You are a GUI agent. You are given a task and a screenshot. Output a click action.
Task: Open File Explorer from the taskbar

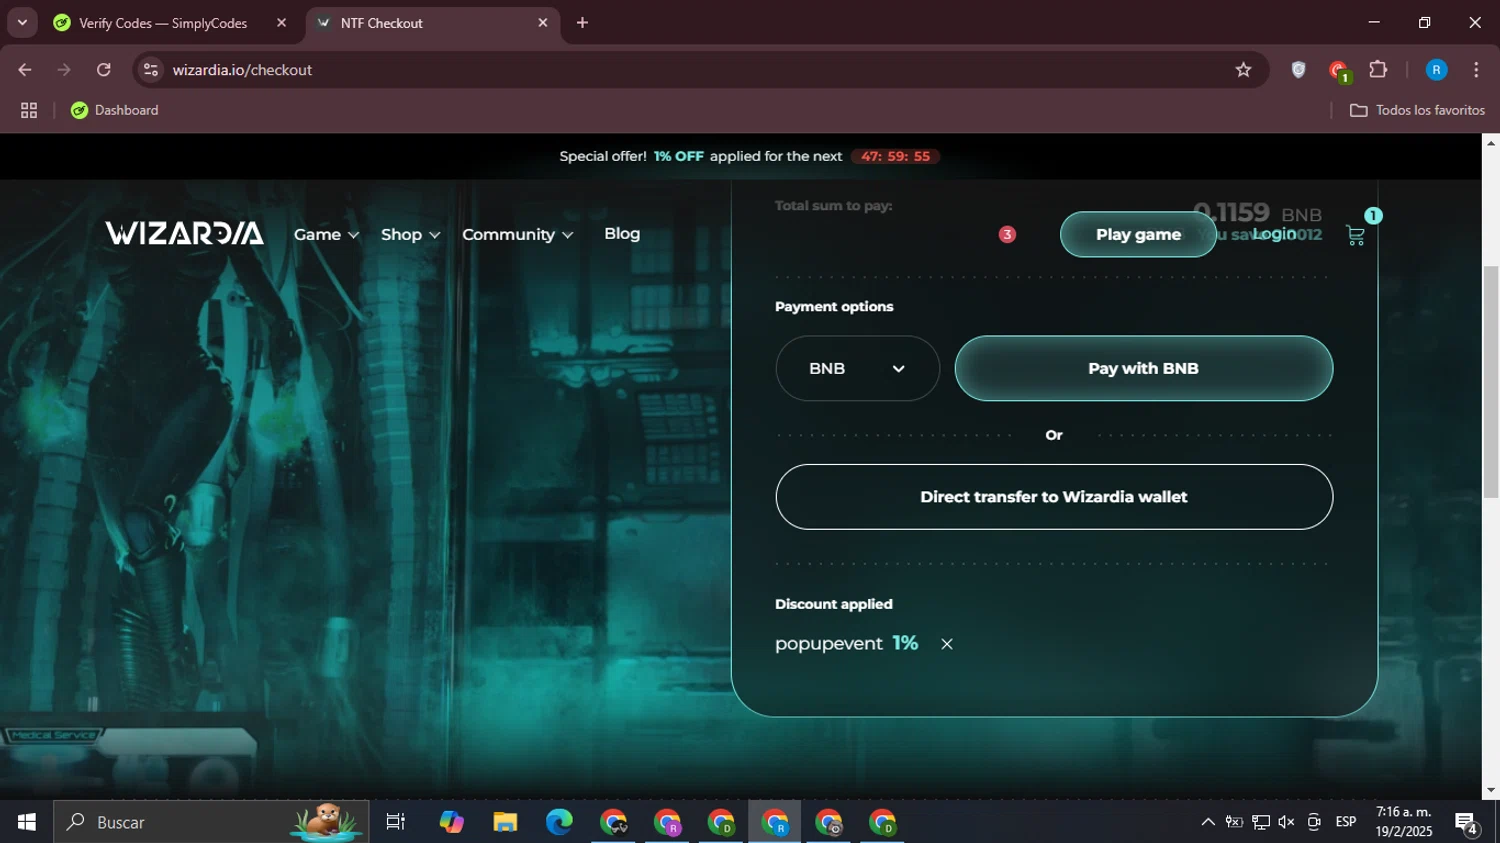505,822
